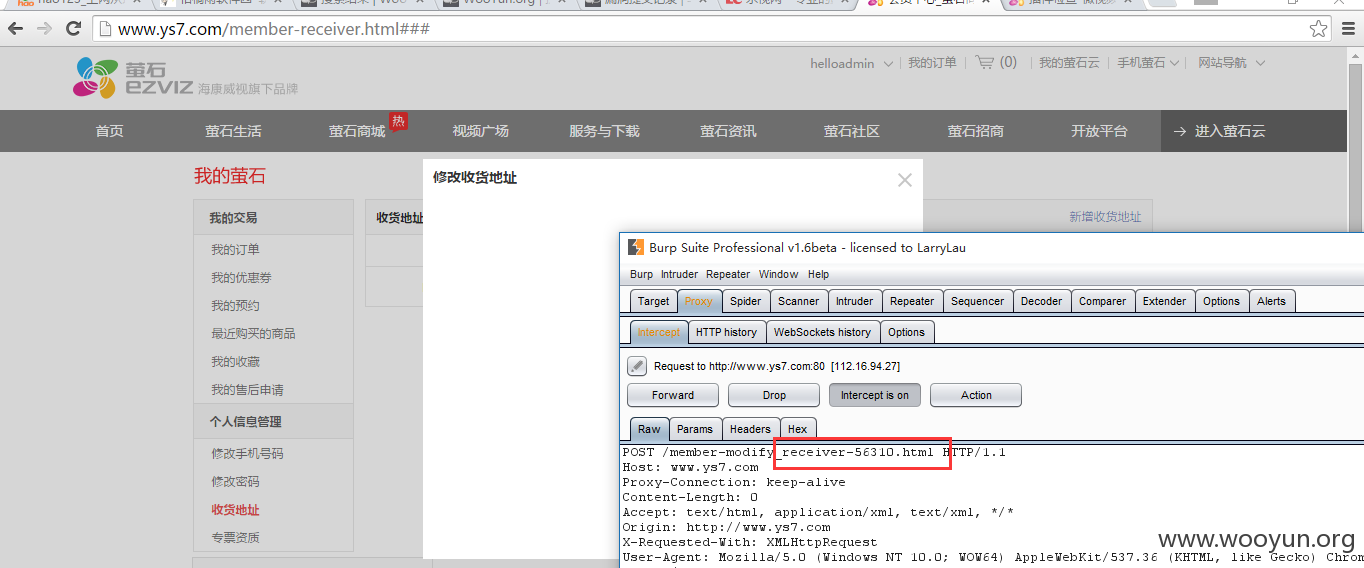Select 收货地址 sidebar link
This screenshot has width=1364, height=568.
click(235, 510)
